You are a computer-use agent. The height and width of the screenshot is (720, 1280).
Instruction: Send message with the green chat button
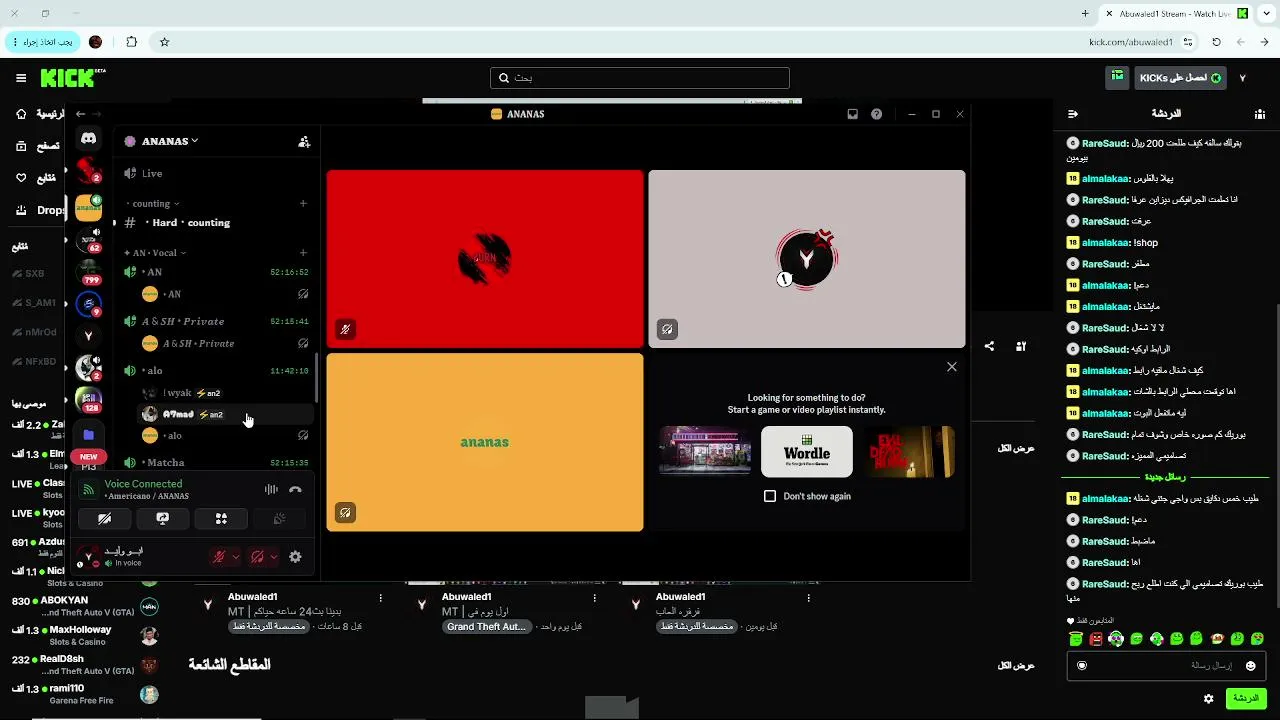[1246, 698]
